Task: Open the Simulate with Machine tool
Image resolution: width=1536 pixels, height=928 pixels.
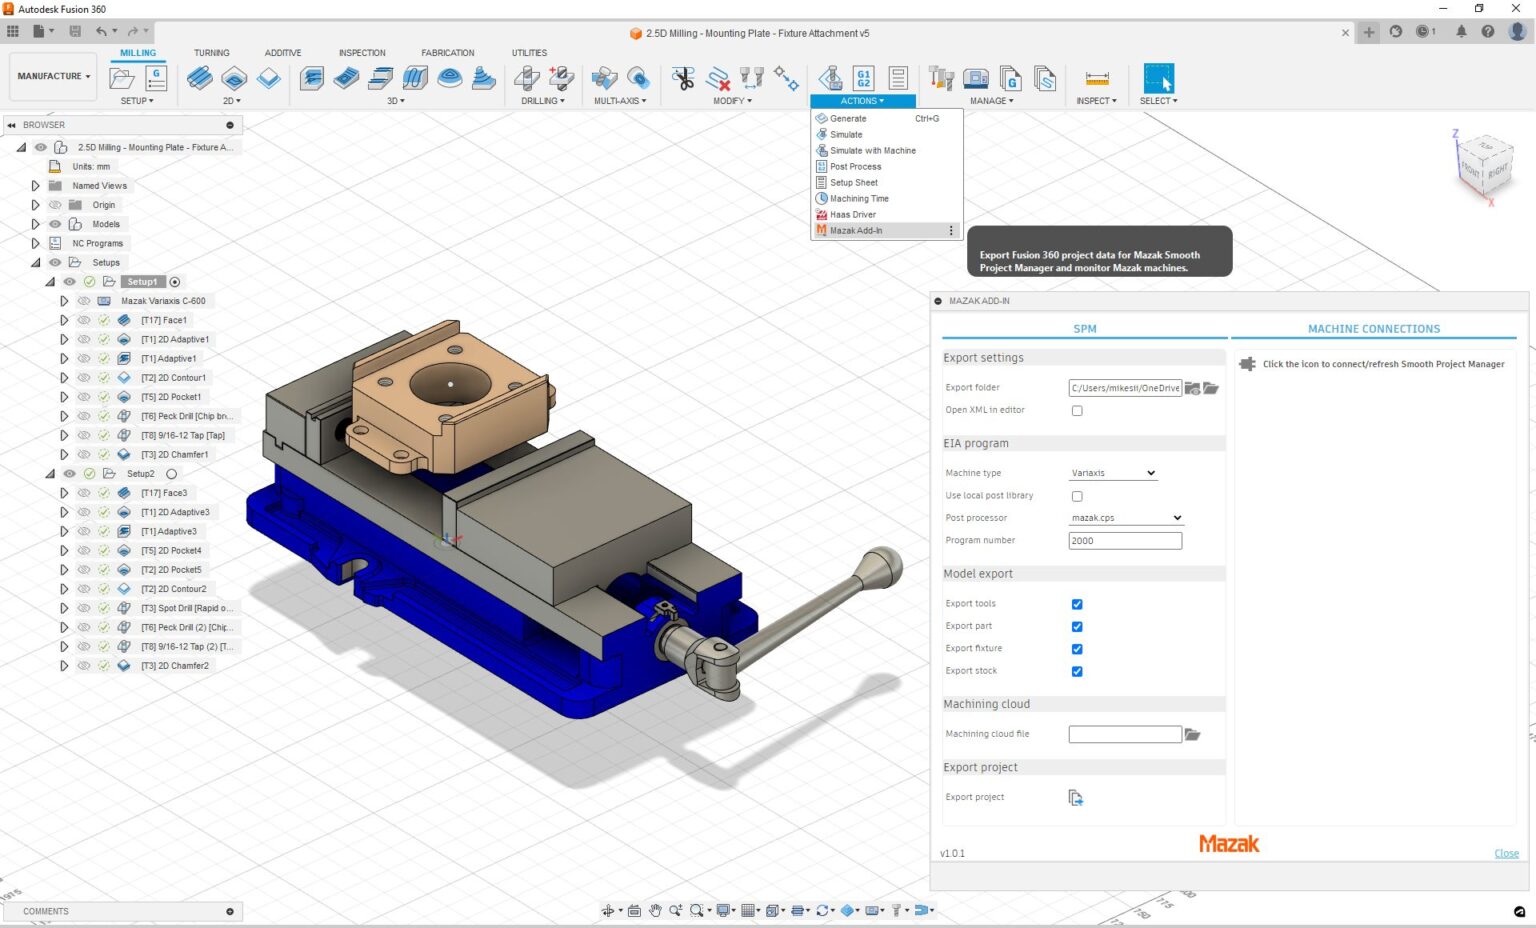Action: [869, 150]
